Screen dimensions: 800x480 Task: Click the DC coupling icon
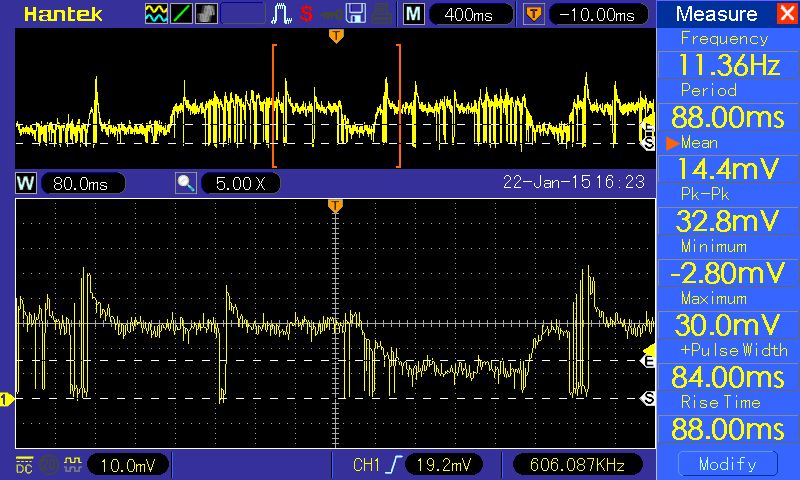[24, 465]
